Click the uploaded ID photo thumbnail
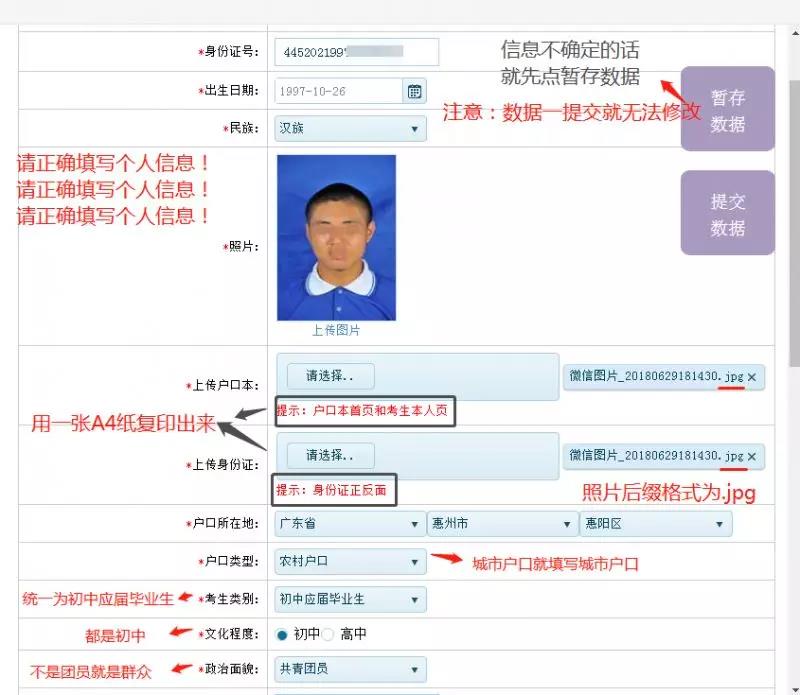Viewport: 800px width, 695px height. (x=336, y=237)
